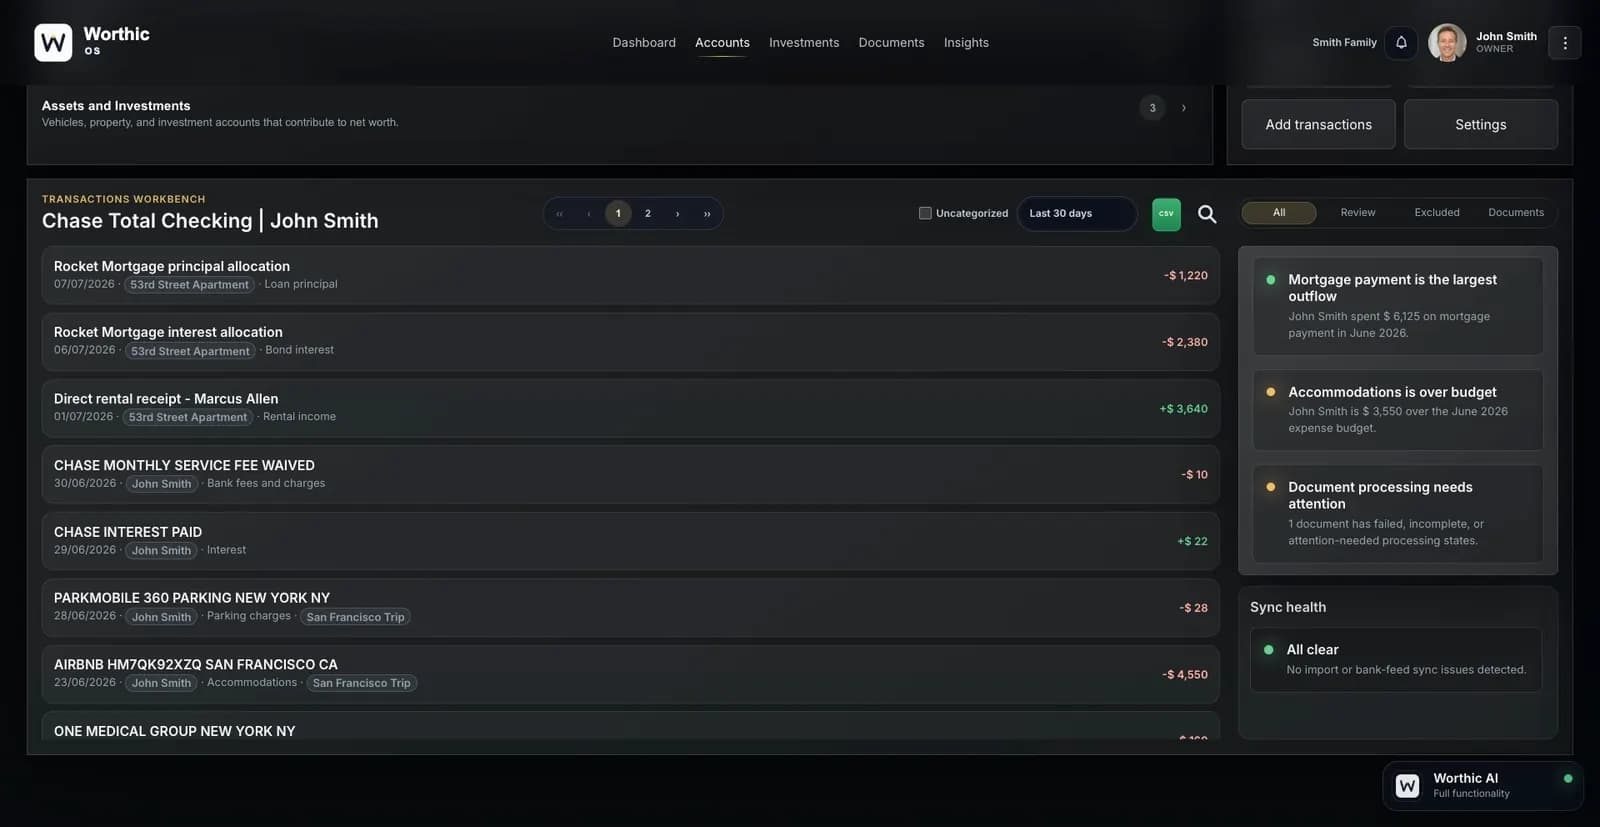Click the Assets and Investments heading
This screenshot has width=1600, height=827.
pos(116,106)
